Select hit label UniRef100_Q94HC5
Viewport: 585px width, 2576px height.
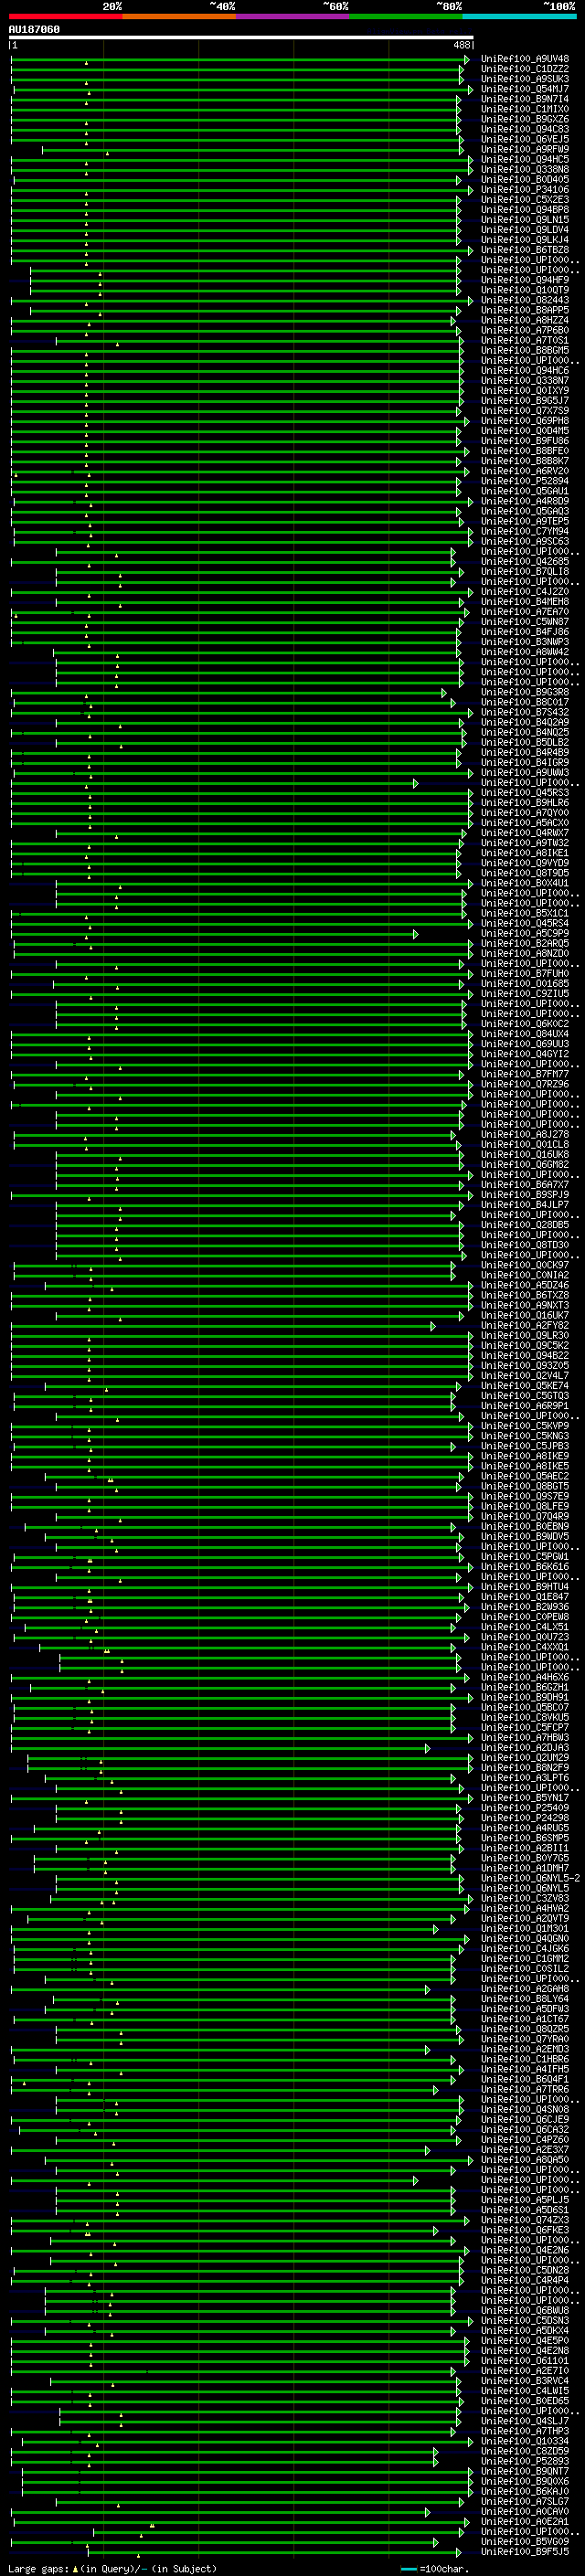tap(525, 159)
